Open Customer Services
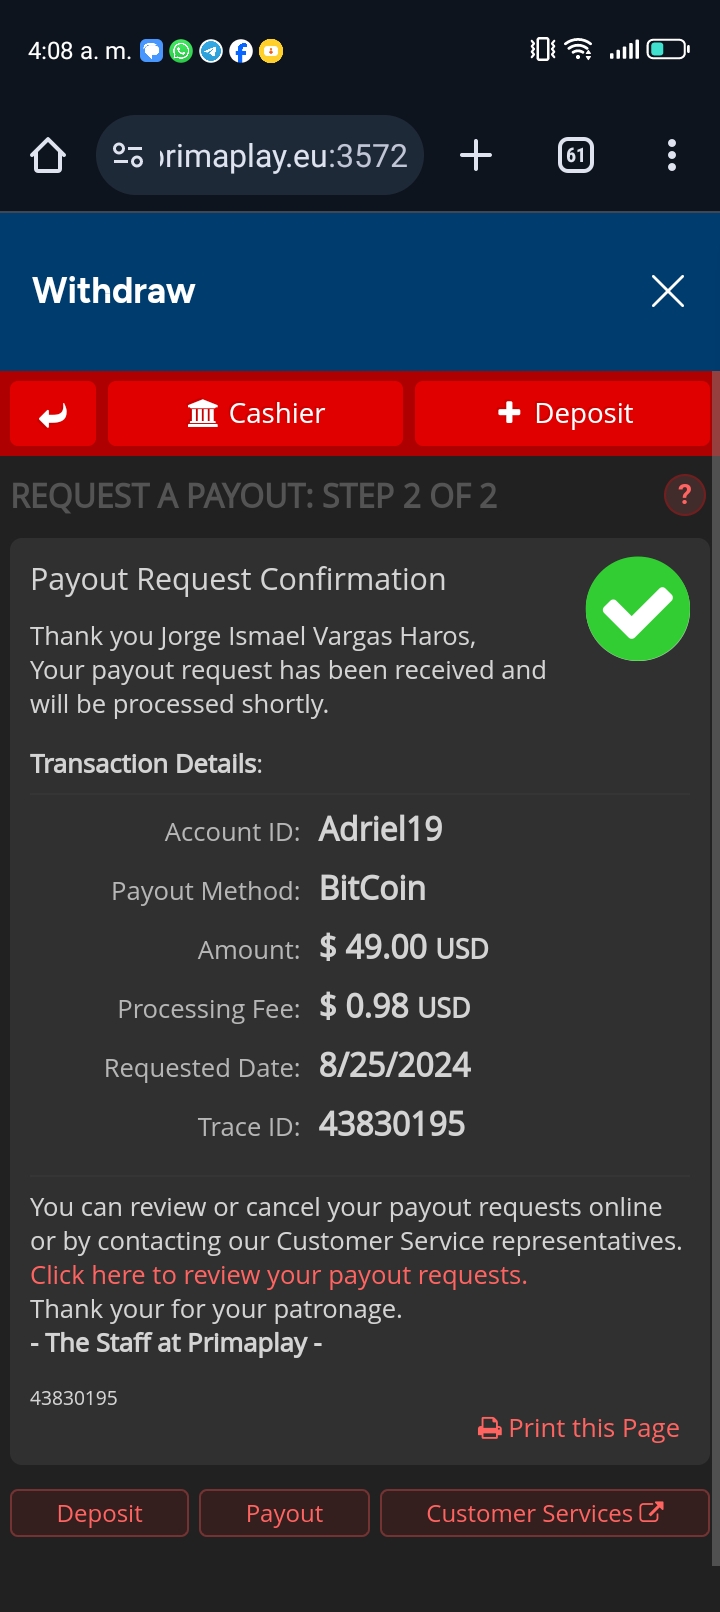 tap(544, 1513)
